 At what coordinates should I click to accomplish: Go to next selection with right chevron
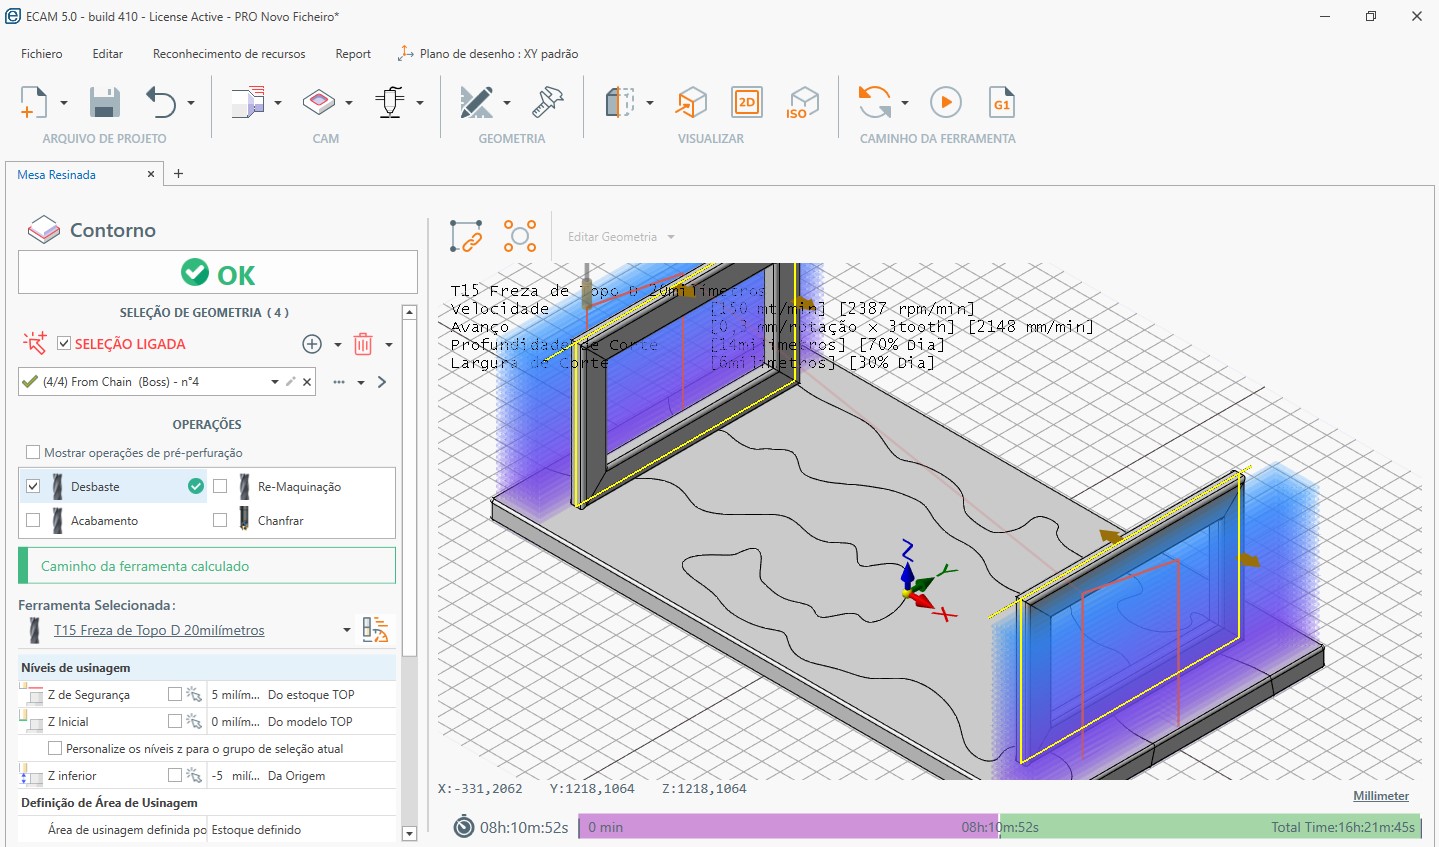point(382,382)
